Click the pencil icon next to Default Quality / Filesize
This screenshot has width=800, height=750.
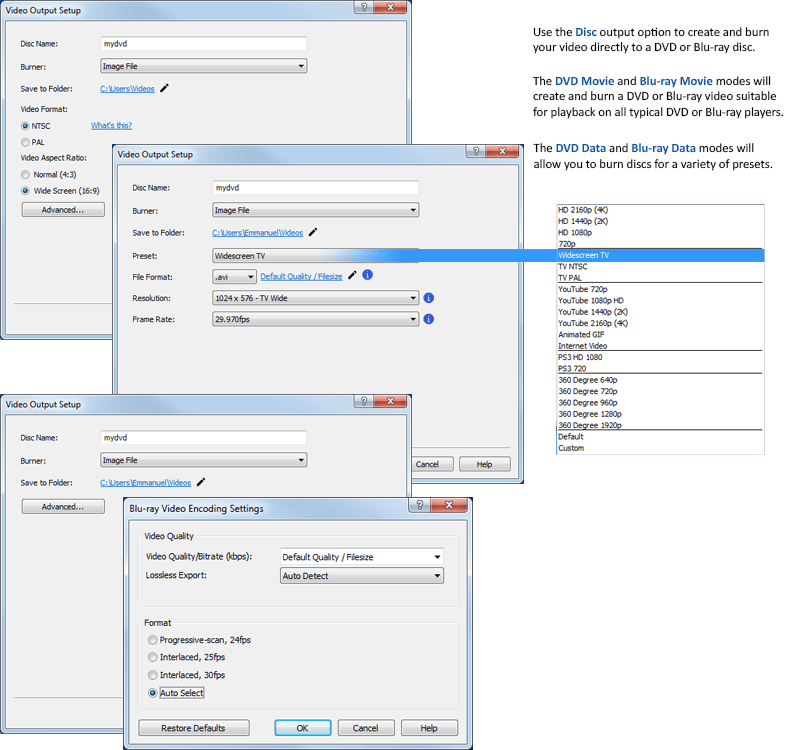coord(352,276)
